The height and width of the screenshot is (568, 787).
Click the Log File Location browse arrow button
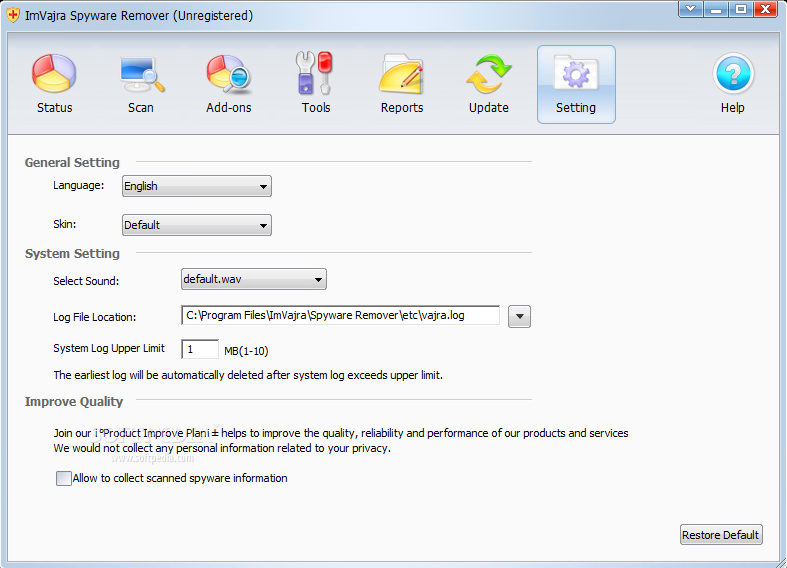pos(519,317)
